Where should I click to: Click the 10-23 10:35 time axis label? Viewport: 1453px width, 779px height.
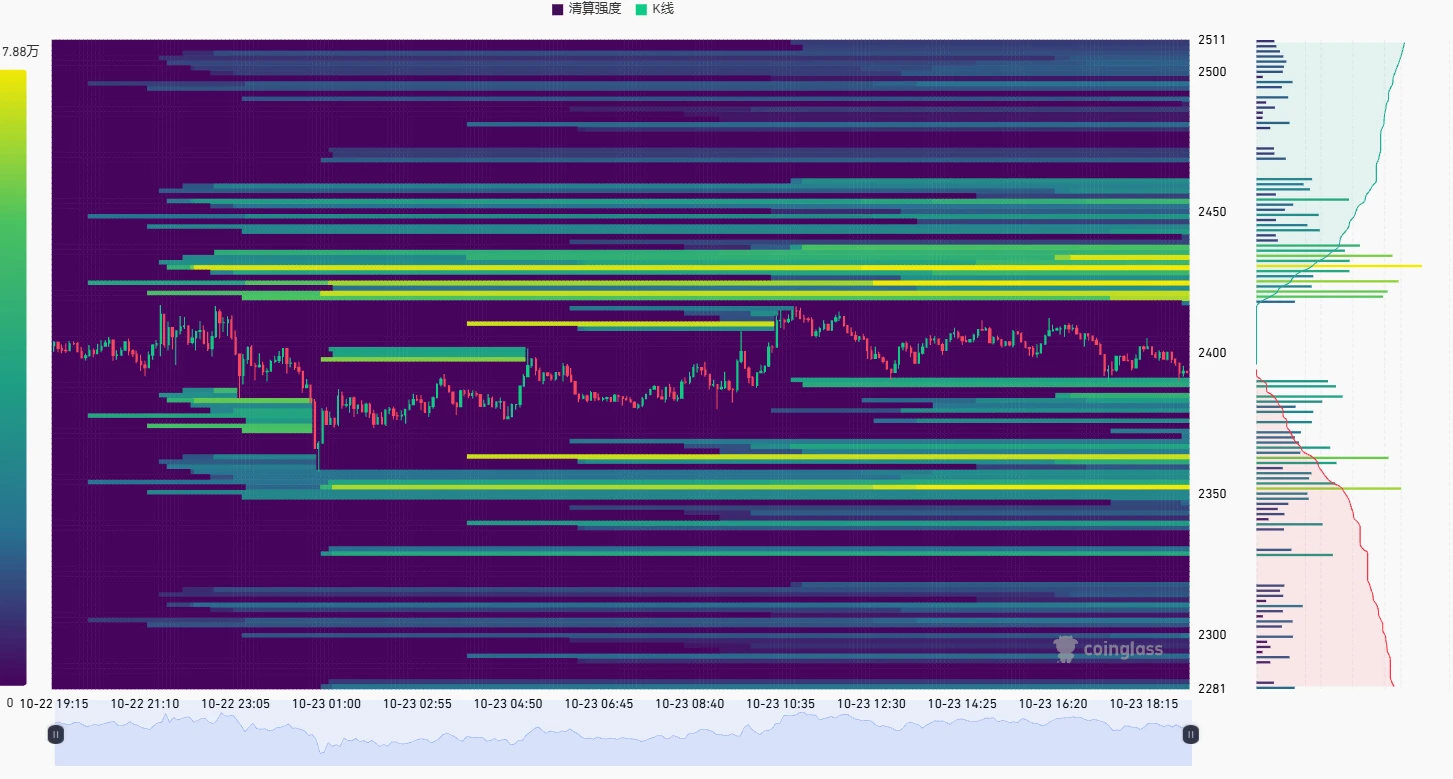click(x=781, y=704)
